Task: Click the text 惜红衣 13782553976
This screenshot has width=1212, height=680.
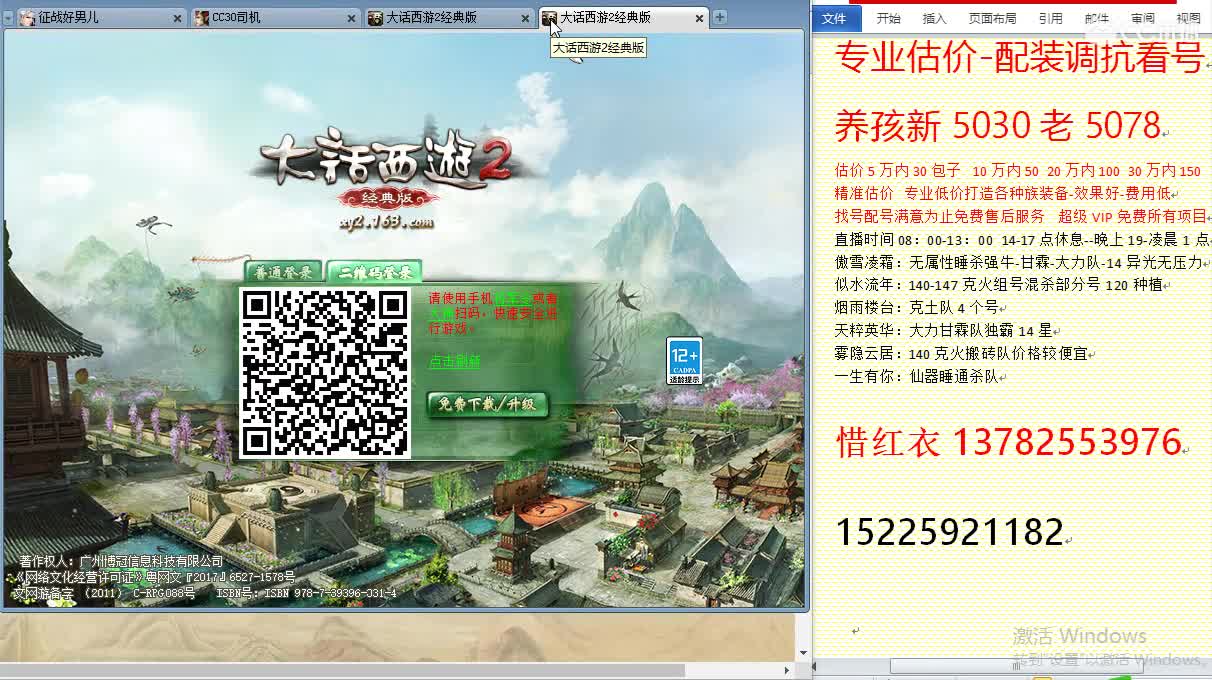Action: (1009, 441)
